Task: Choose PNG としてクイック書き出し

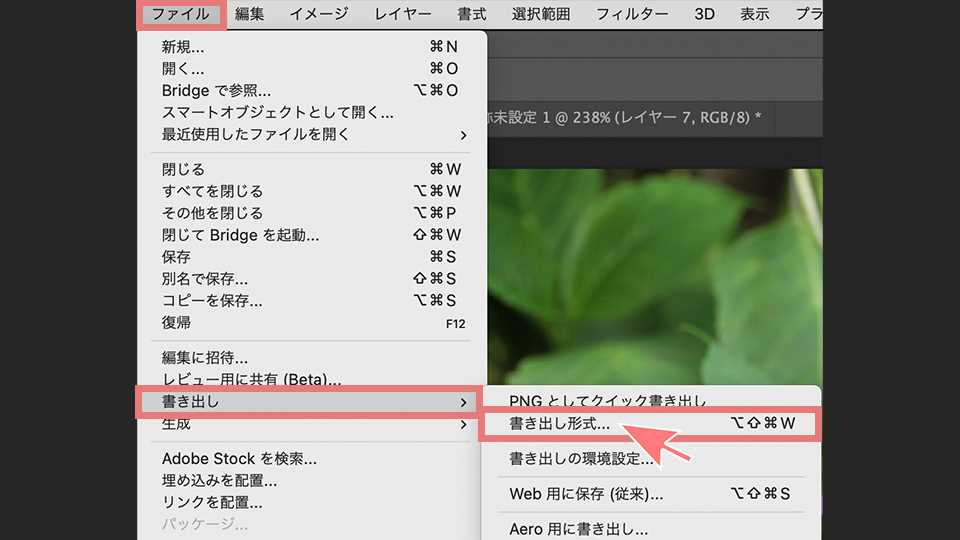Action: click(x=651, y=400)
